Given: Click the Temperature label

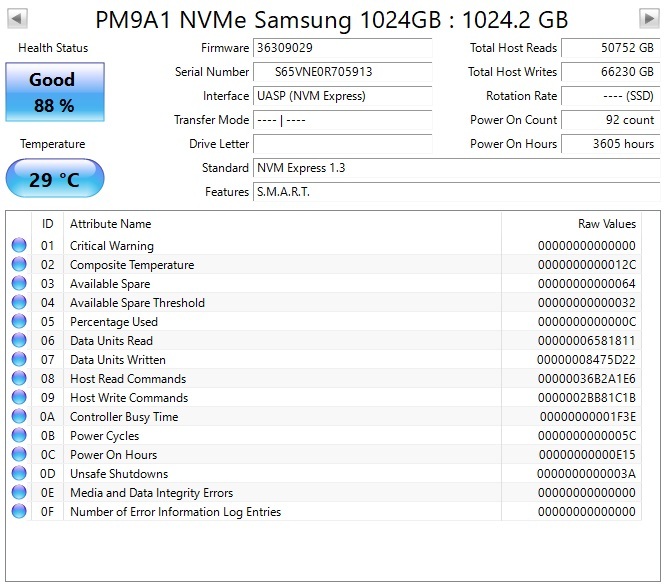Looking at the screenshot, I should (x=53, y=144).
